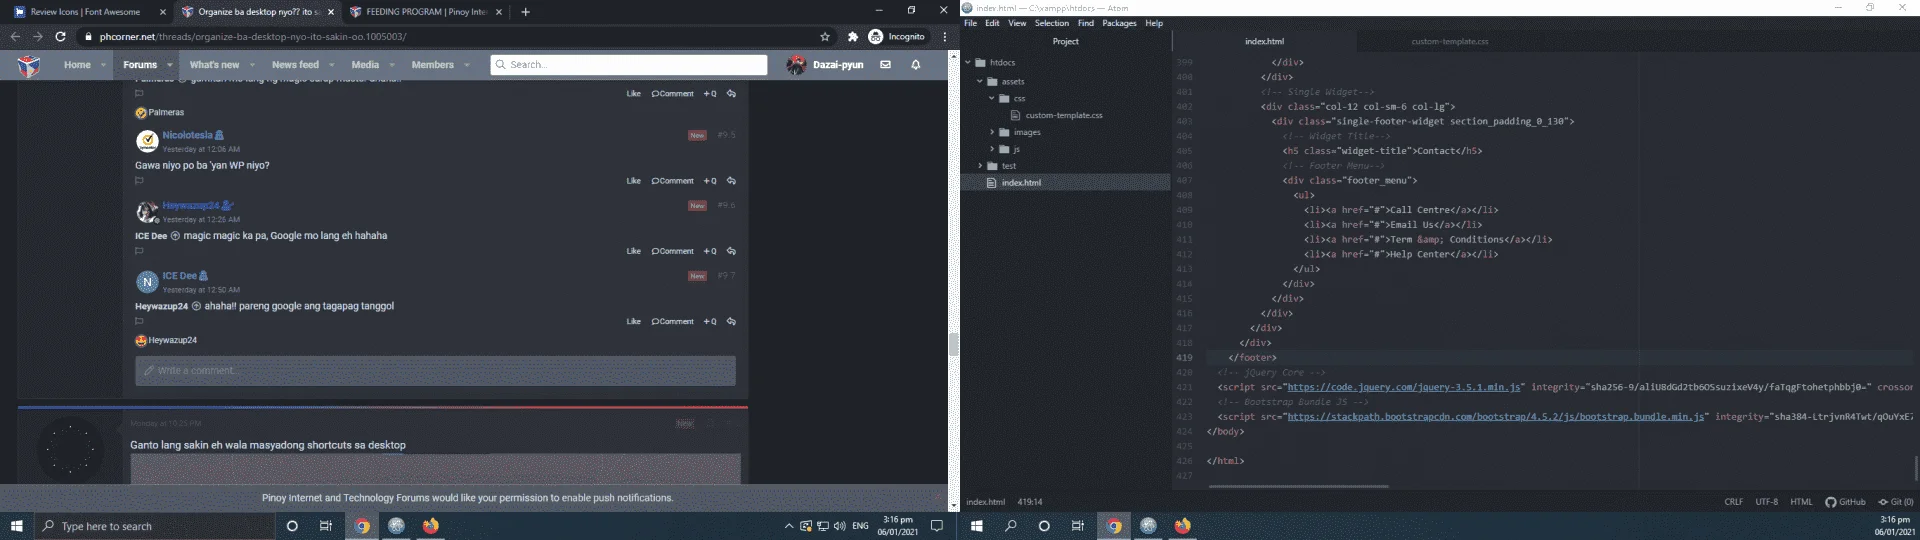Open Nicolotesla's profile username link
The image size is (1920, 540).
click(187, 135)
